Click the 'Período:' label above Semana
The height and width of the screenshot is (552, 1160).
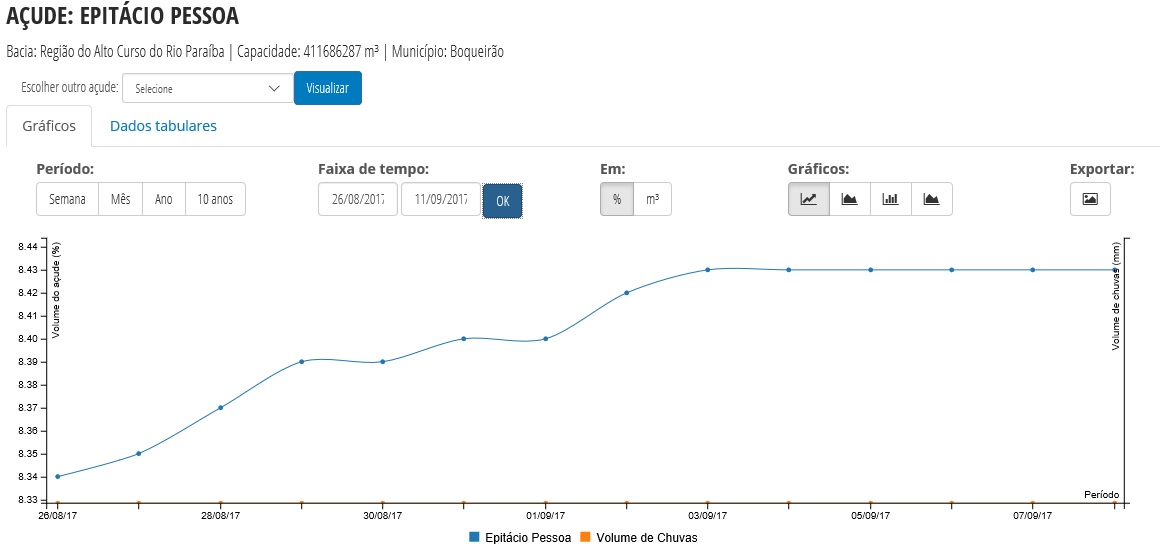point(65,169)
